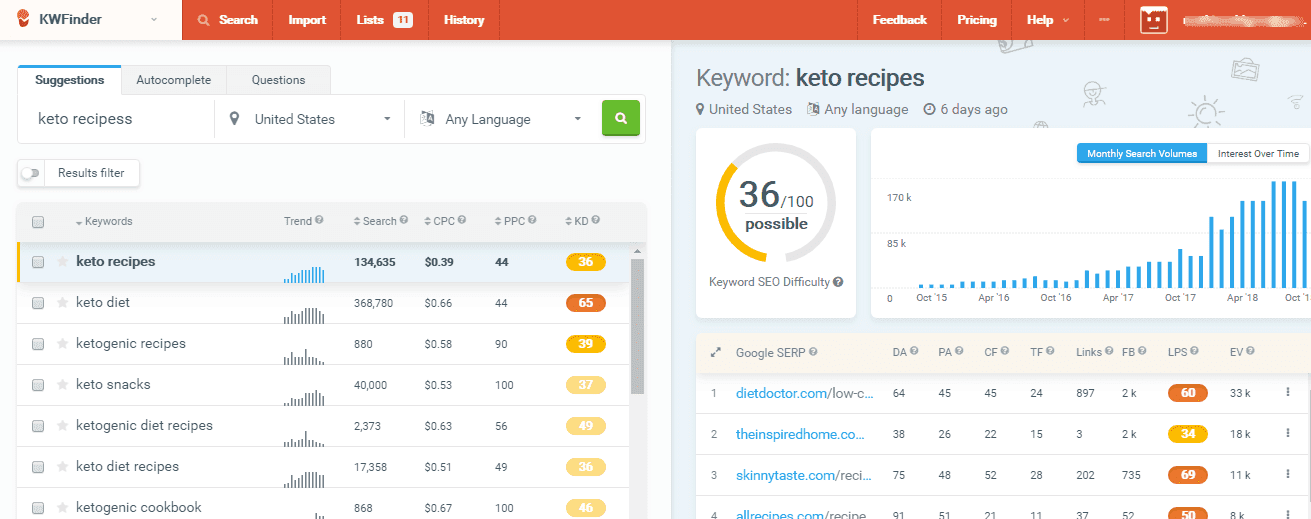Viewport: 1311px width, 519px height.
Task: Open the Pricing page
Action: 977,20
